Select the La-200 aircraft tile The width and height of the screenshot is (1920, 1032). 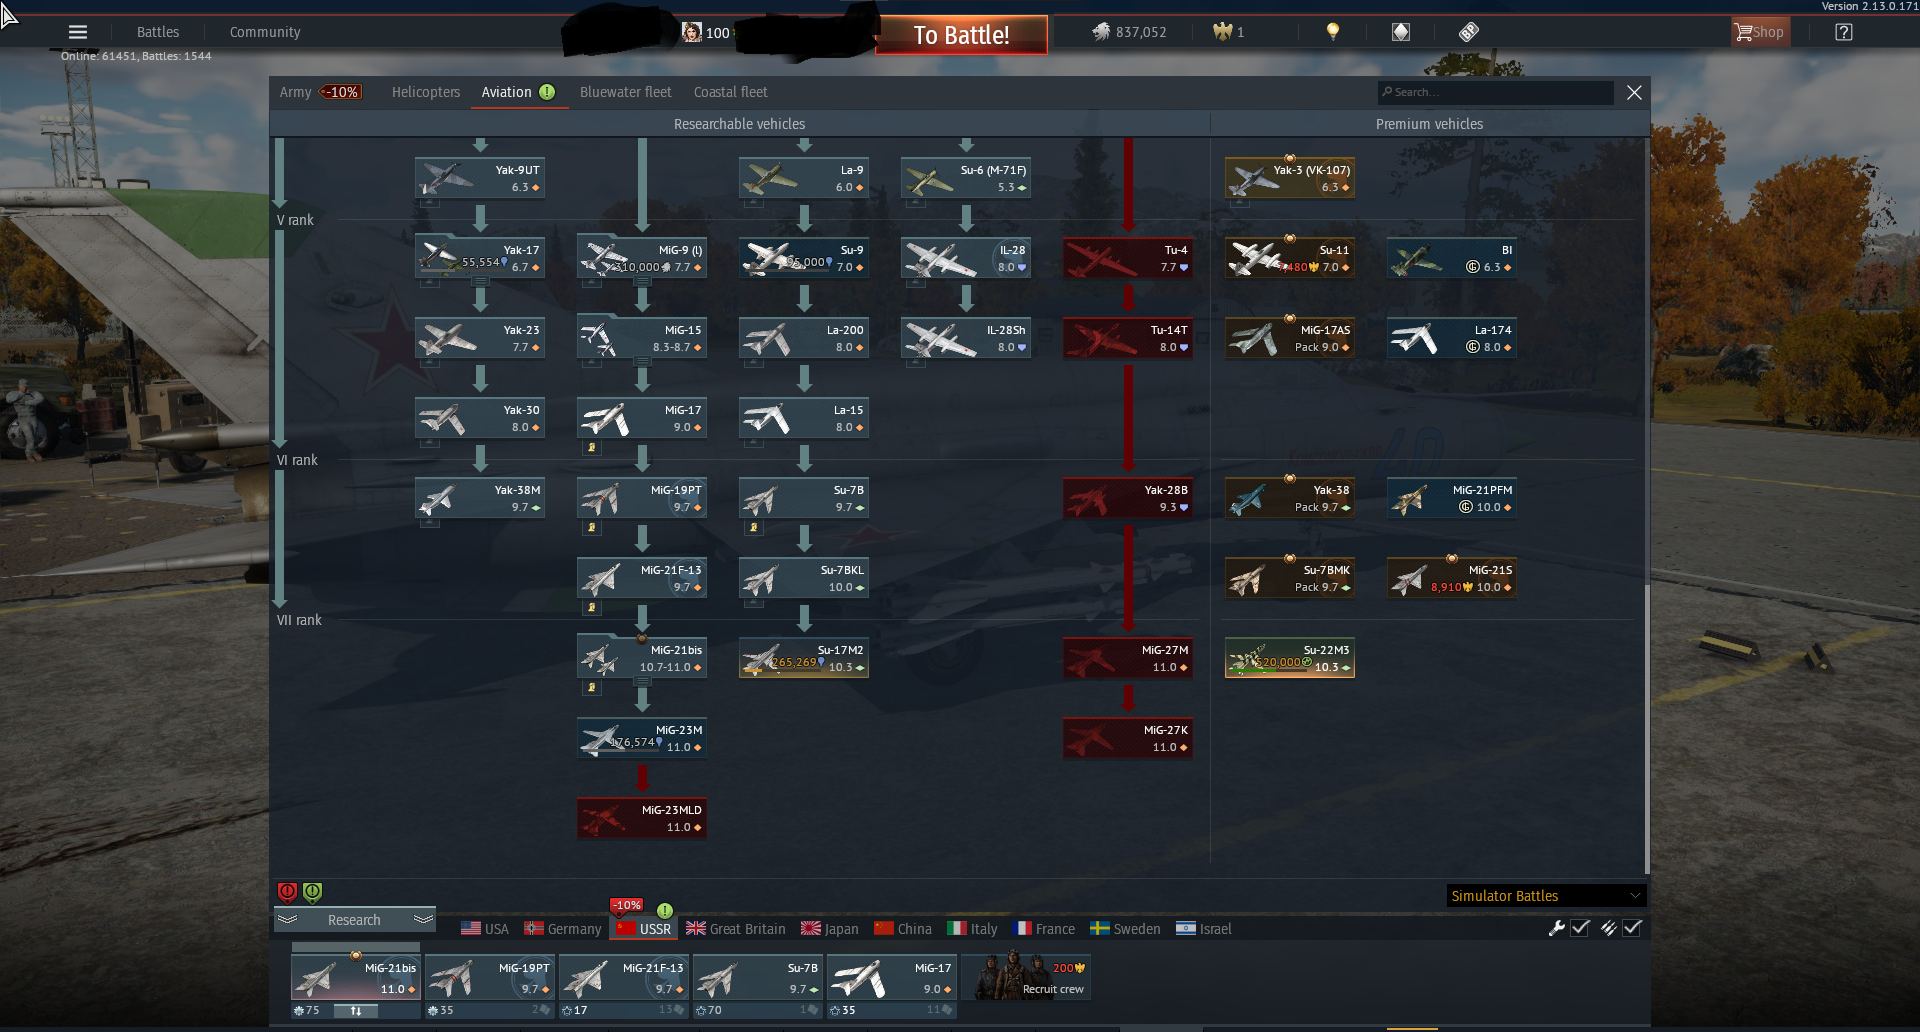(804, 338)
